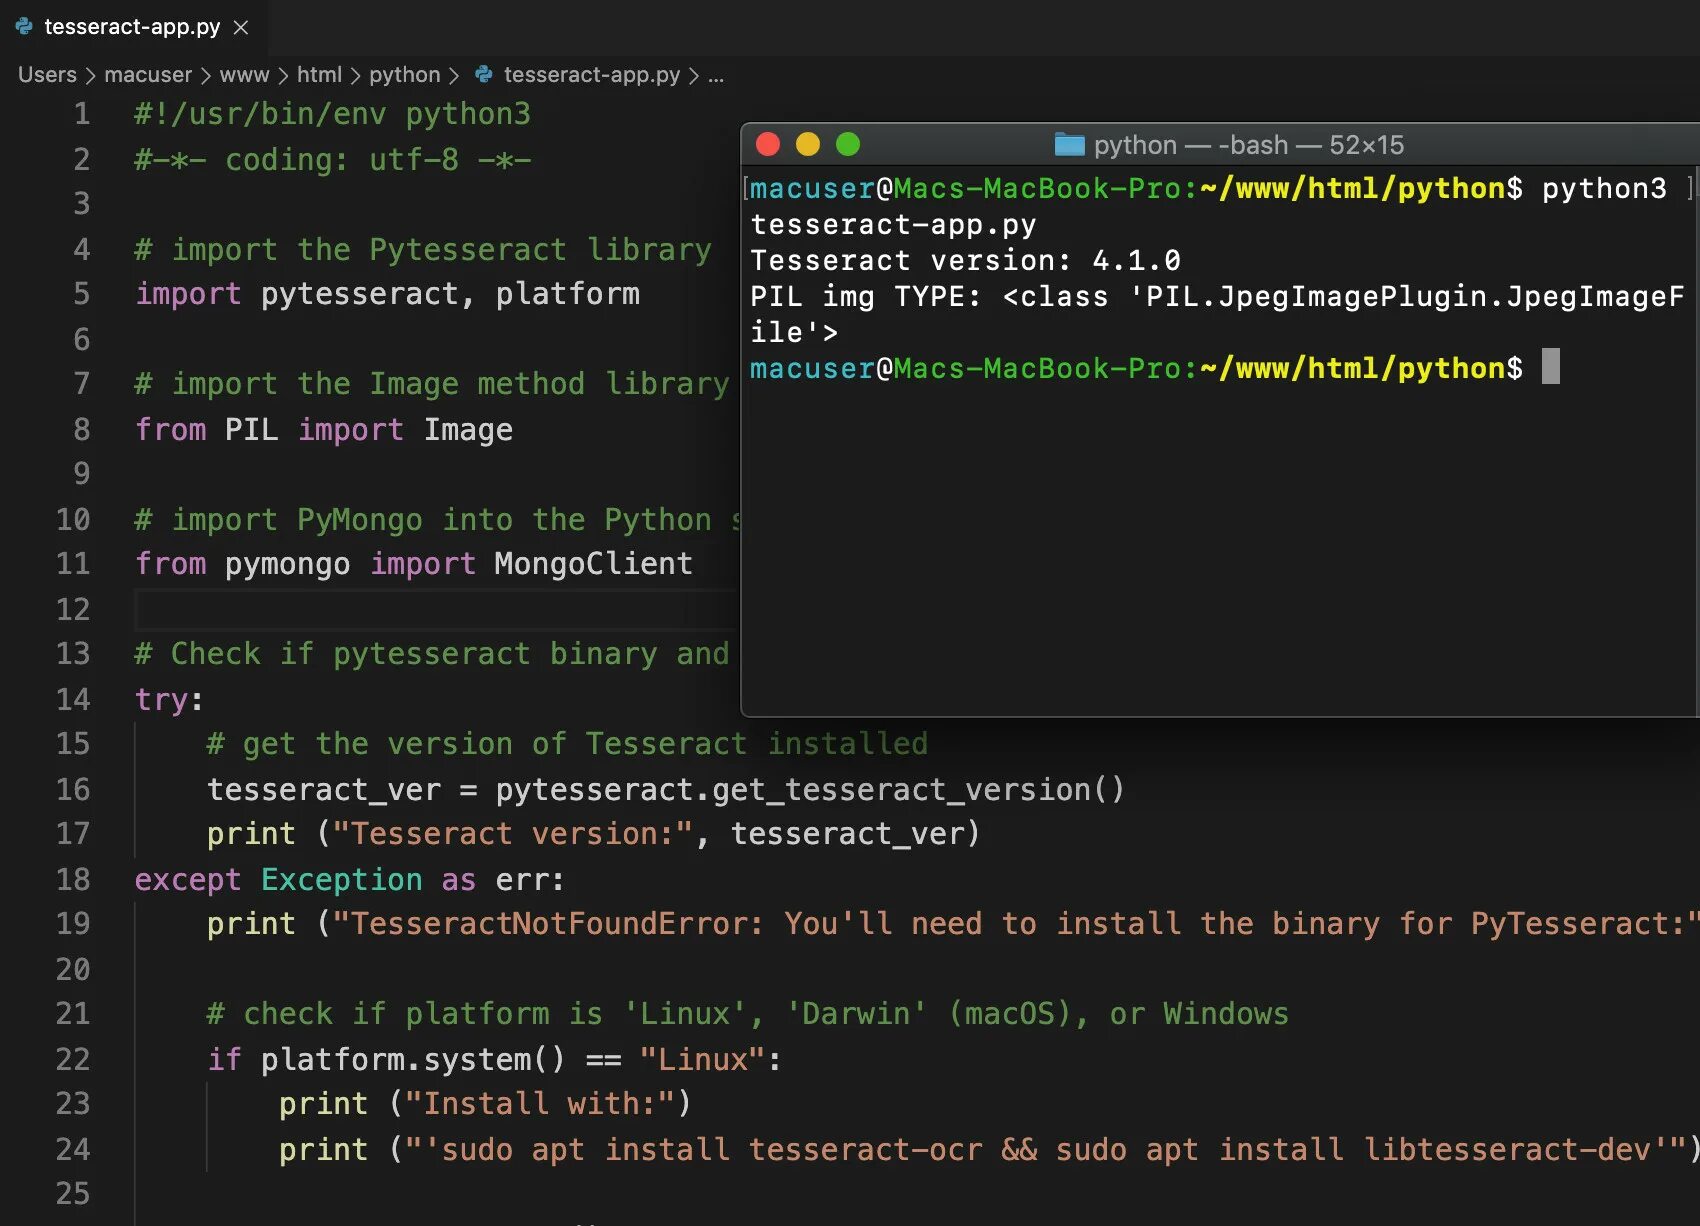Click the Python icon on the tesseract-app.py tab
This screenshot has height=1226, width=1700.
point(24,27)
